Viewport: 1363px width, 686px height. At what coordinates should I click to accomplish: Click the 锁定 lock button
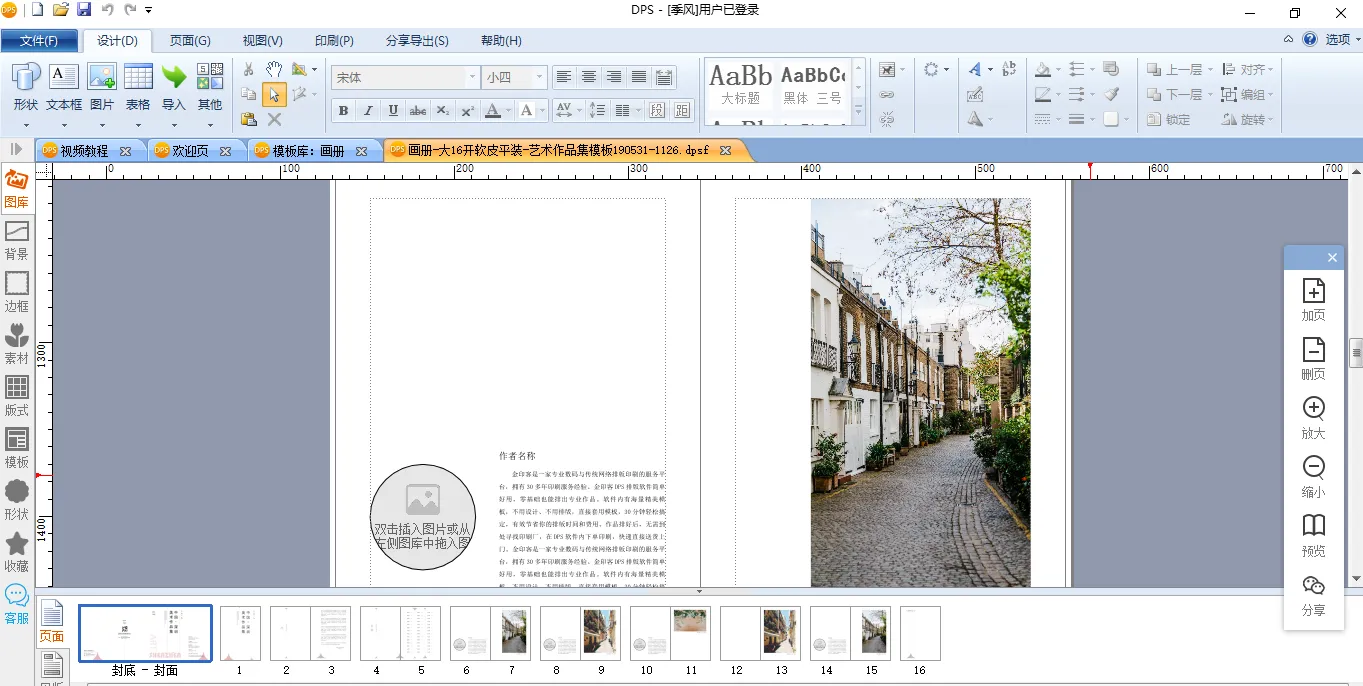tap(1168, 119)
